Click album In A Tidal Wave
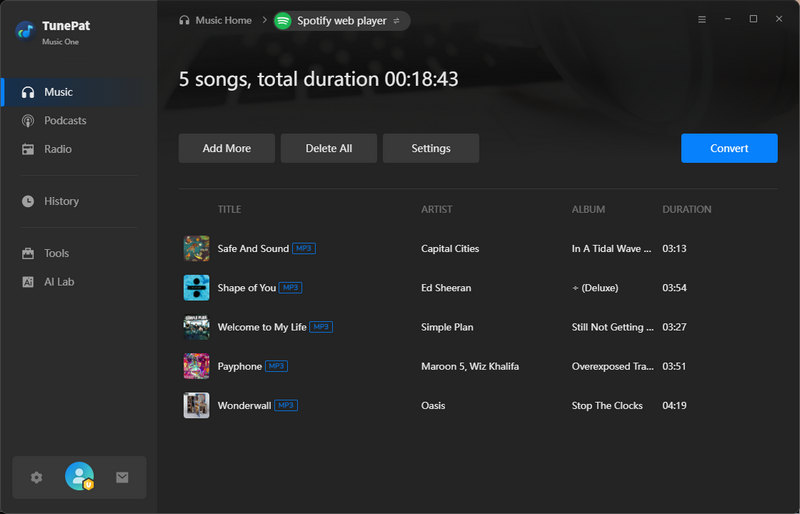Viewport: 800px width, 514px height. pos(611,249)
